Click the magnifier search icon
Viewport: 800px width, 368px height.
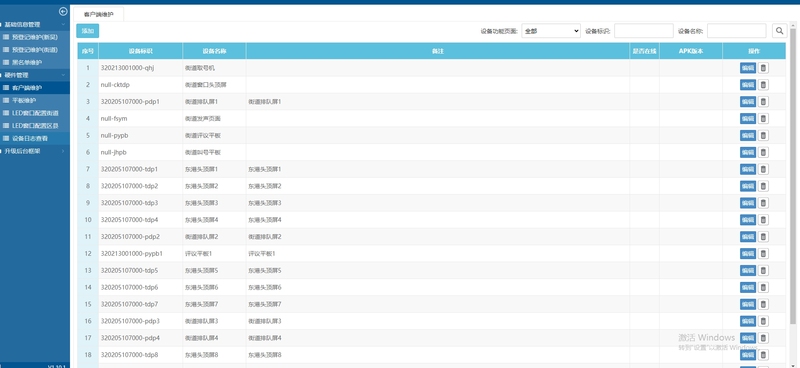click(x=779, y=31)
